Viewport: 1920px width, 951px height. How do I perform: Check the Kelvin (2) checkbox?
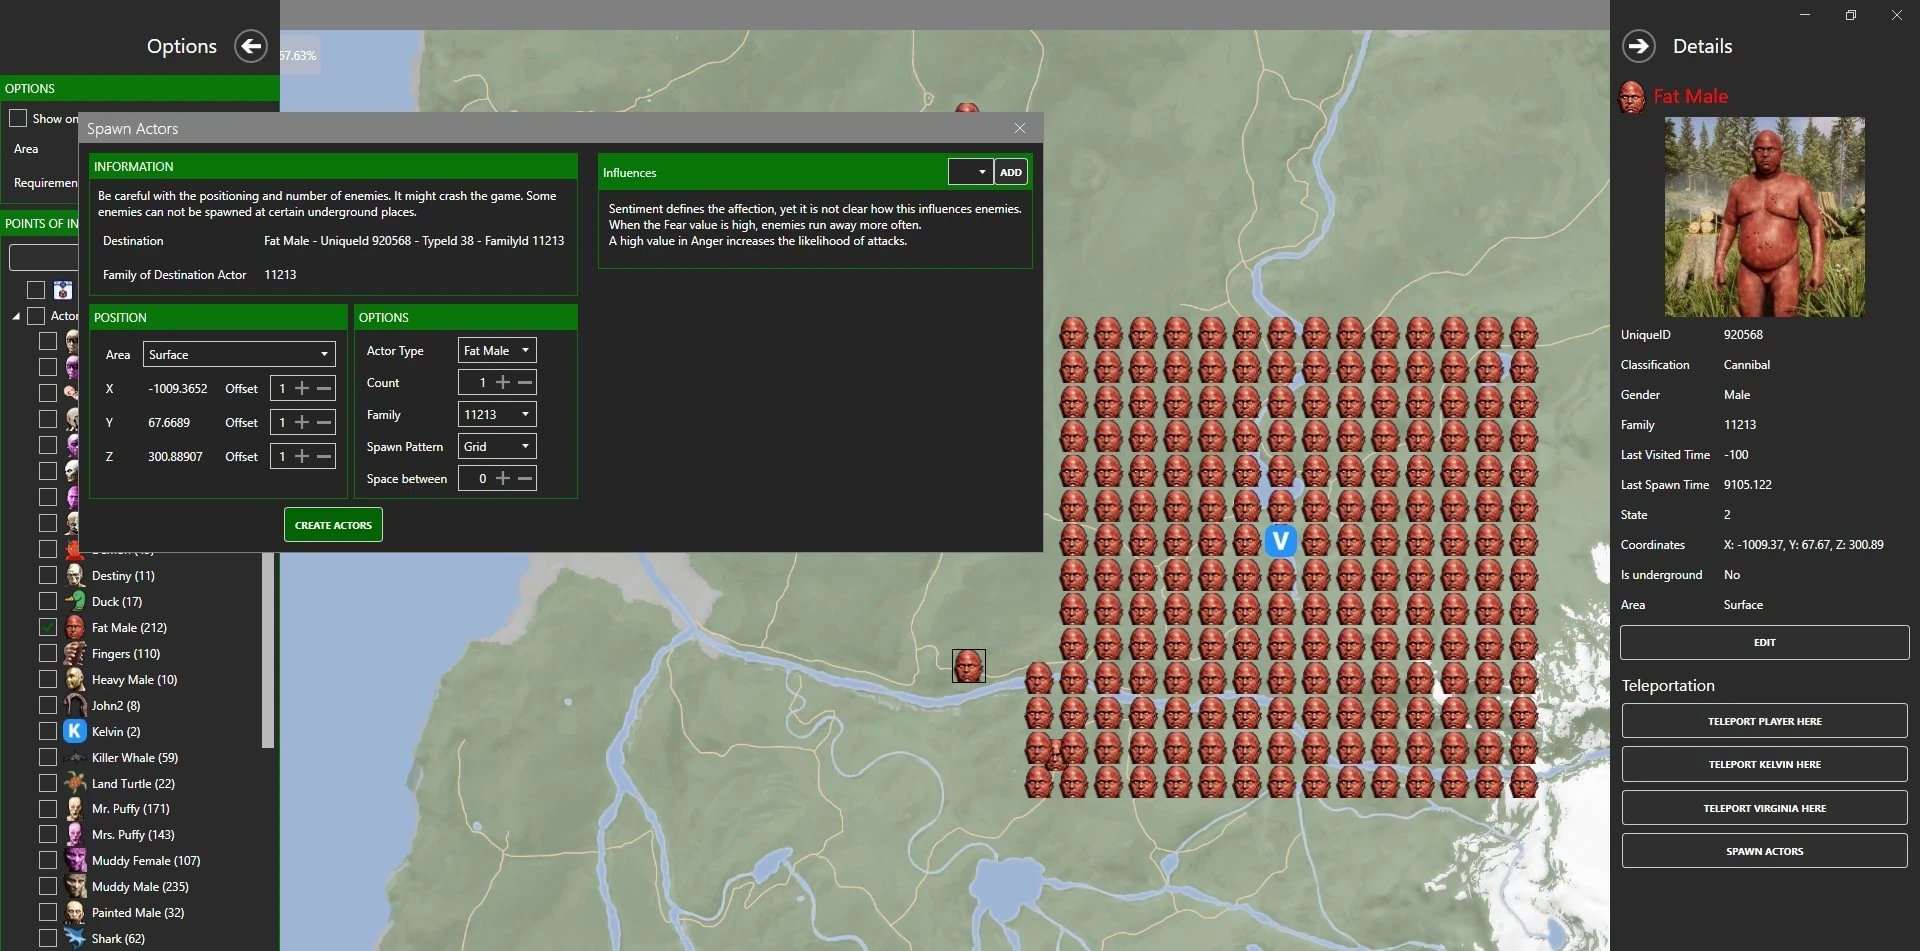tap(48, 731)
